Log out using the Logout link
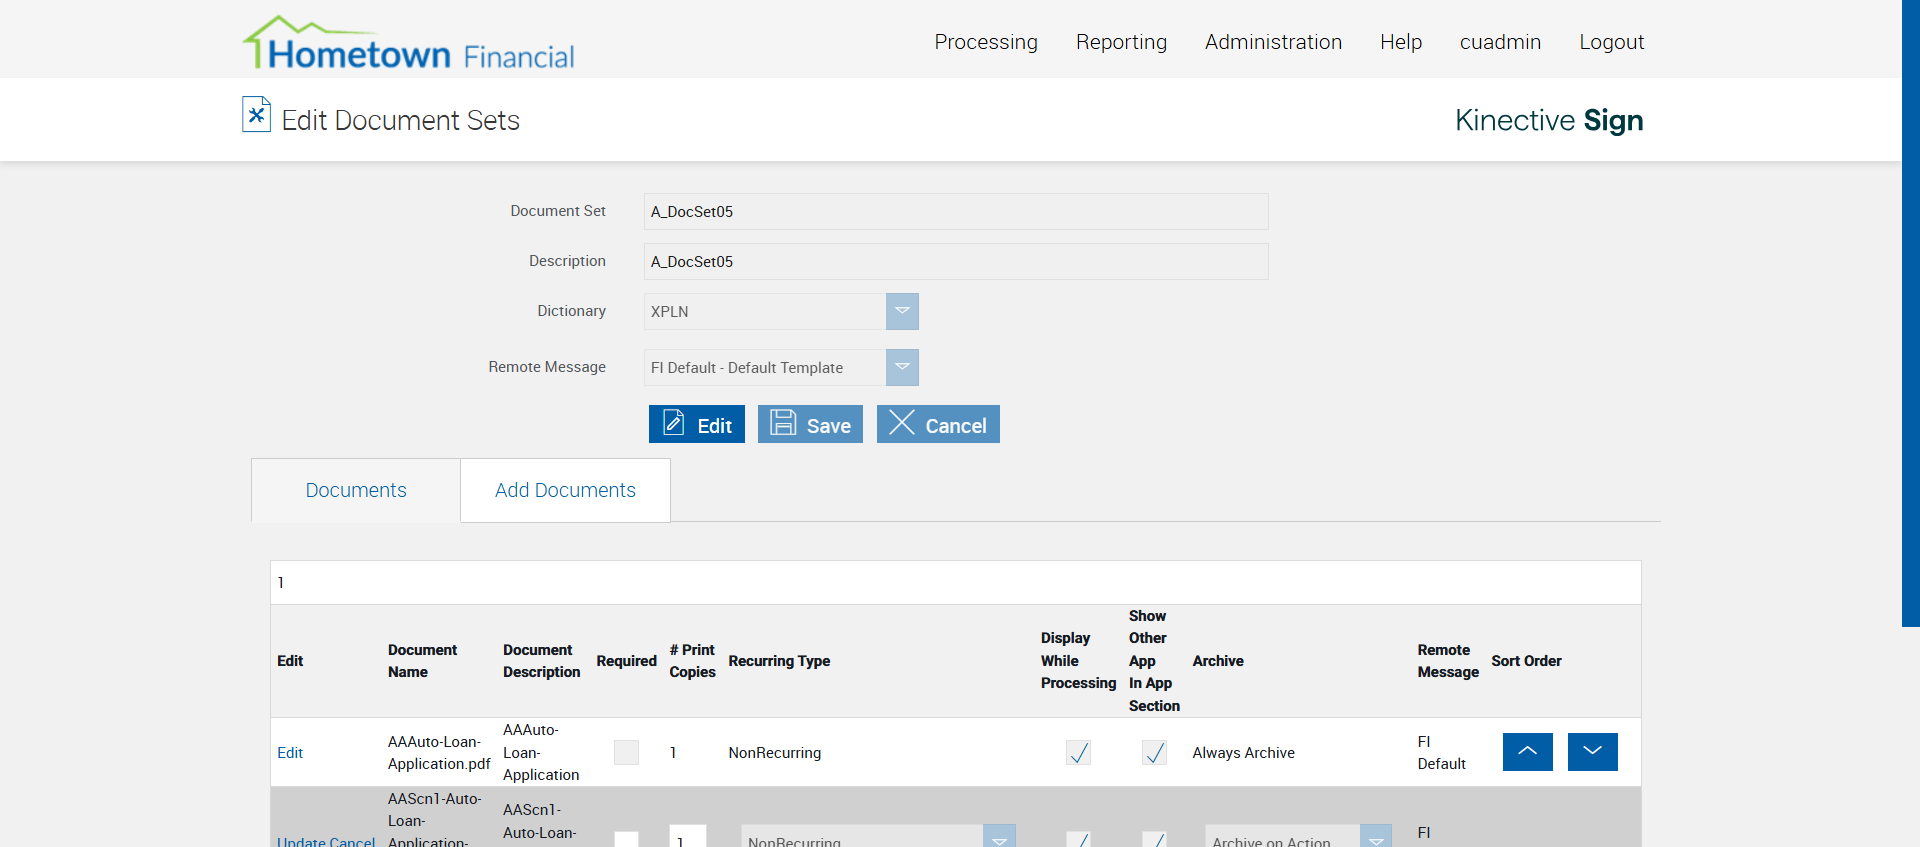The image size is (1920, 847). pyautogui.click(x=1611, y=42)
